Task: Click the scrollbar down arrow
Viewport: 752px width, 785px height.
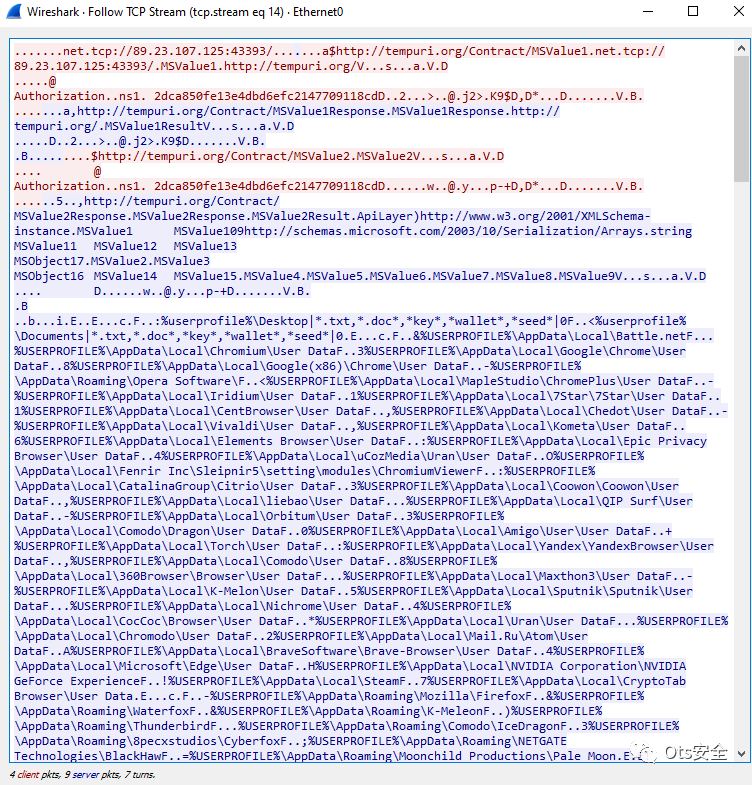Action: [741, 753]
